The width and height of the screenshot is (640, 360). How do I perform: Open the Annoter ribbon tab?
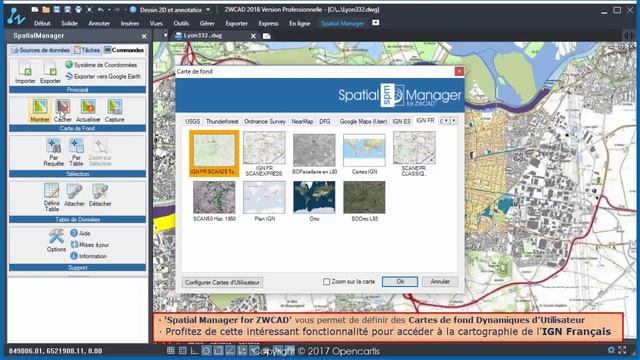99,24
